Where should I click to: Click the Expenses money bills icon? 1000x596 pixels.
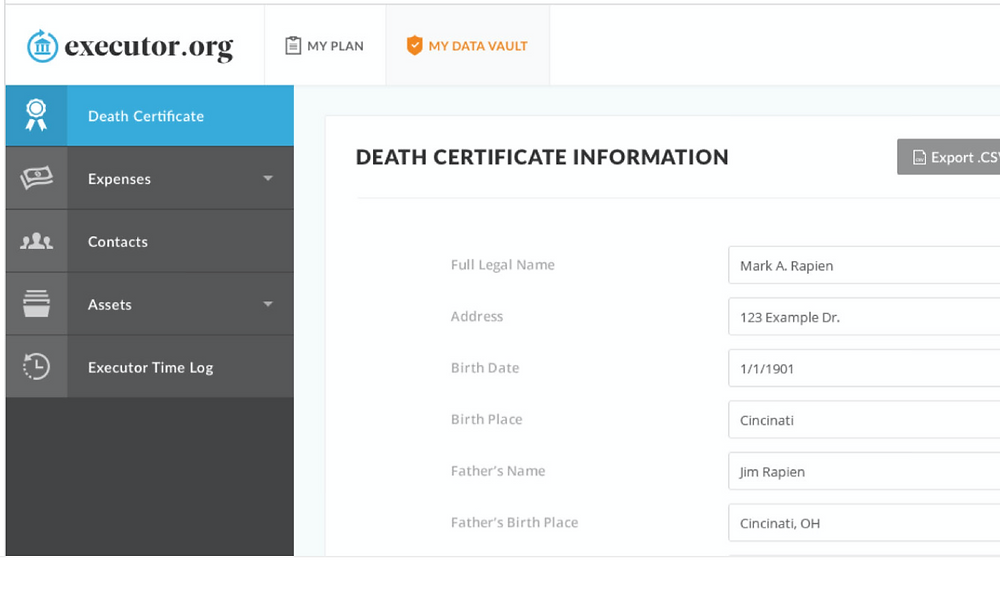click(36, 178)
